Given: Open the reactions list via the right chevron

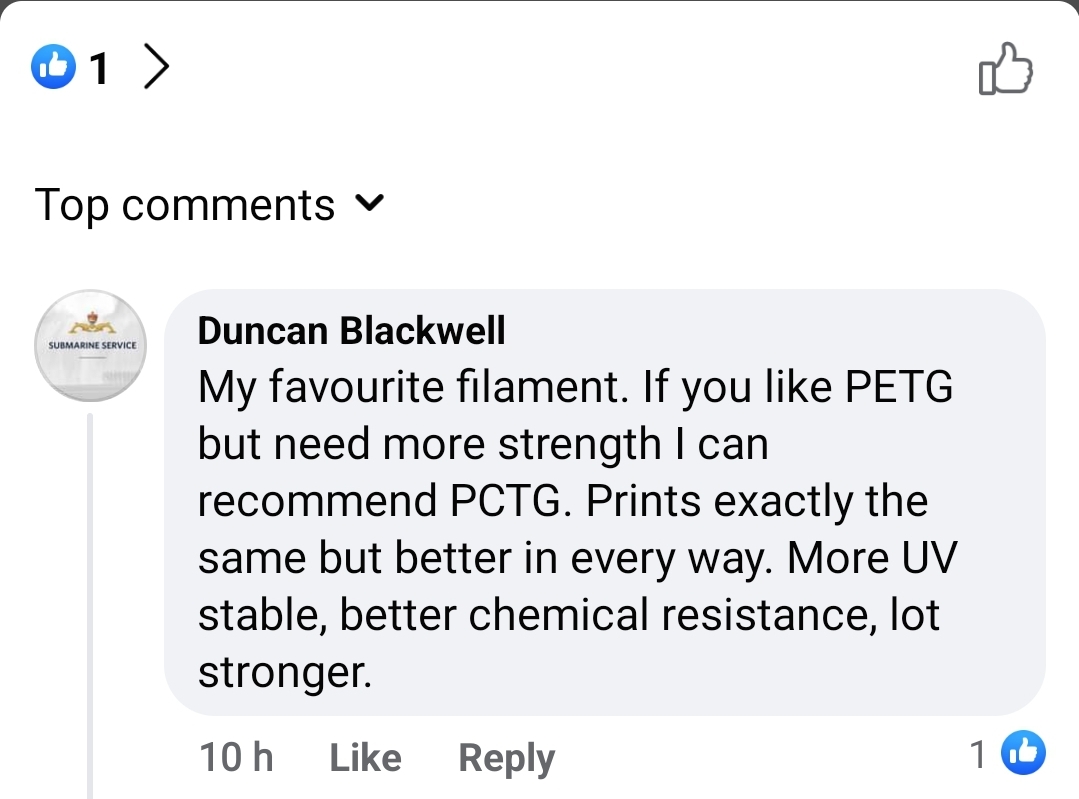Looking at the screenshot, I should point(156,67).
